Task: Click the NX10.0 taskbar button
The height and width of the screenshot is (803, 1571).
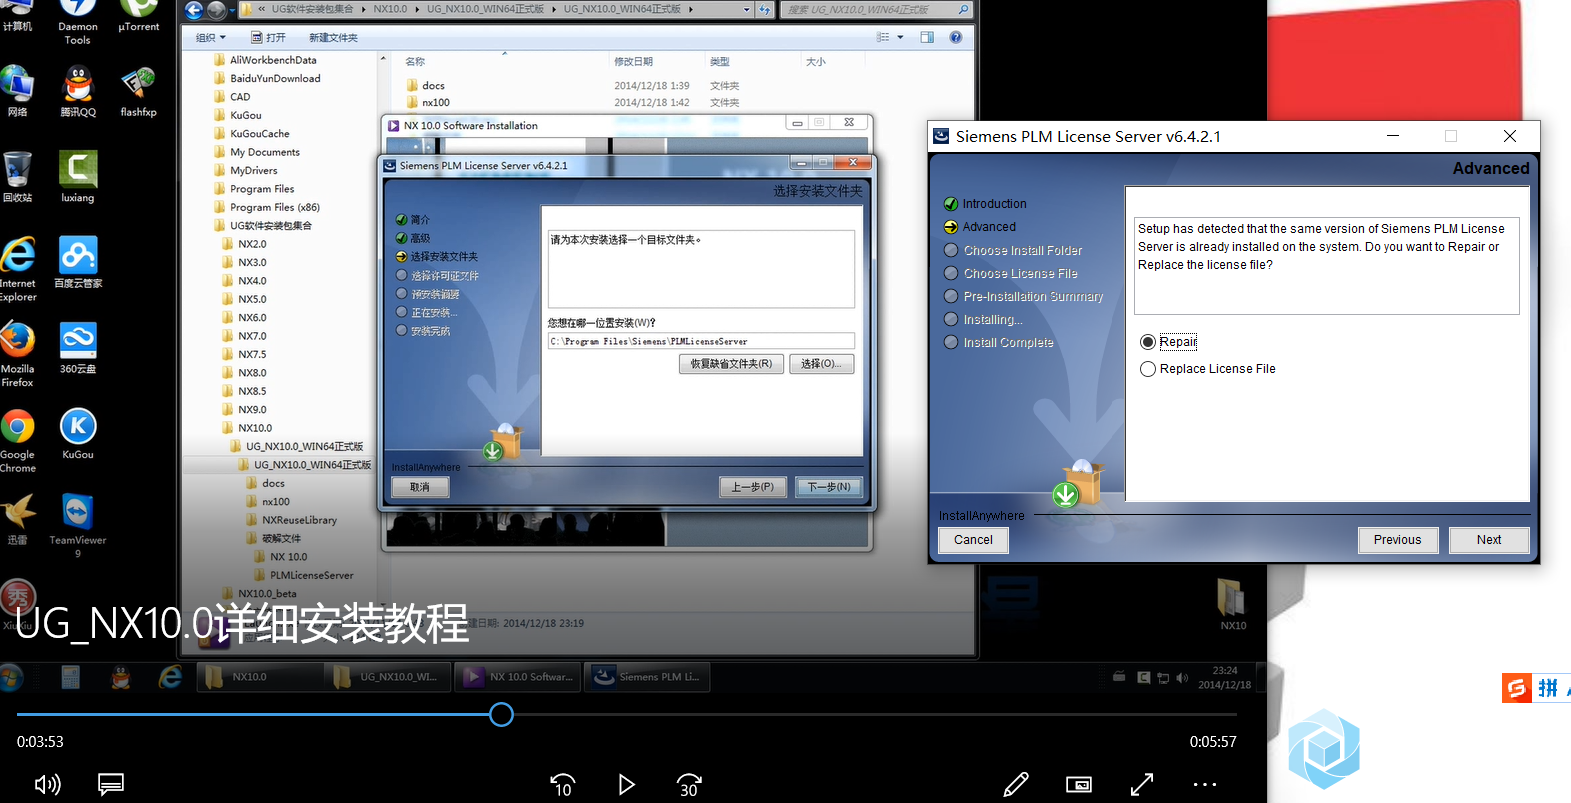Action: (258, 677)
